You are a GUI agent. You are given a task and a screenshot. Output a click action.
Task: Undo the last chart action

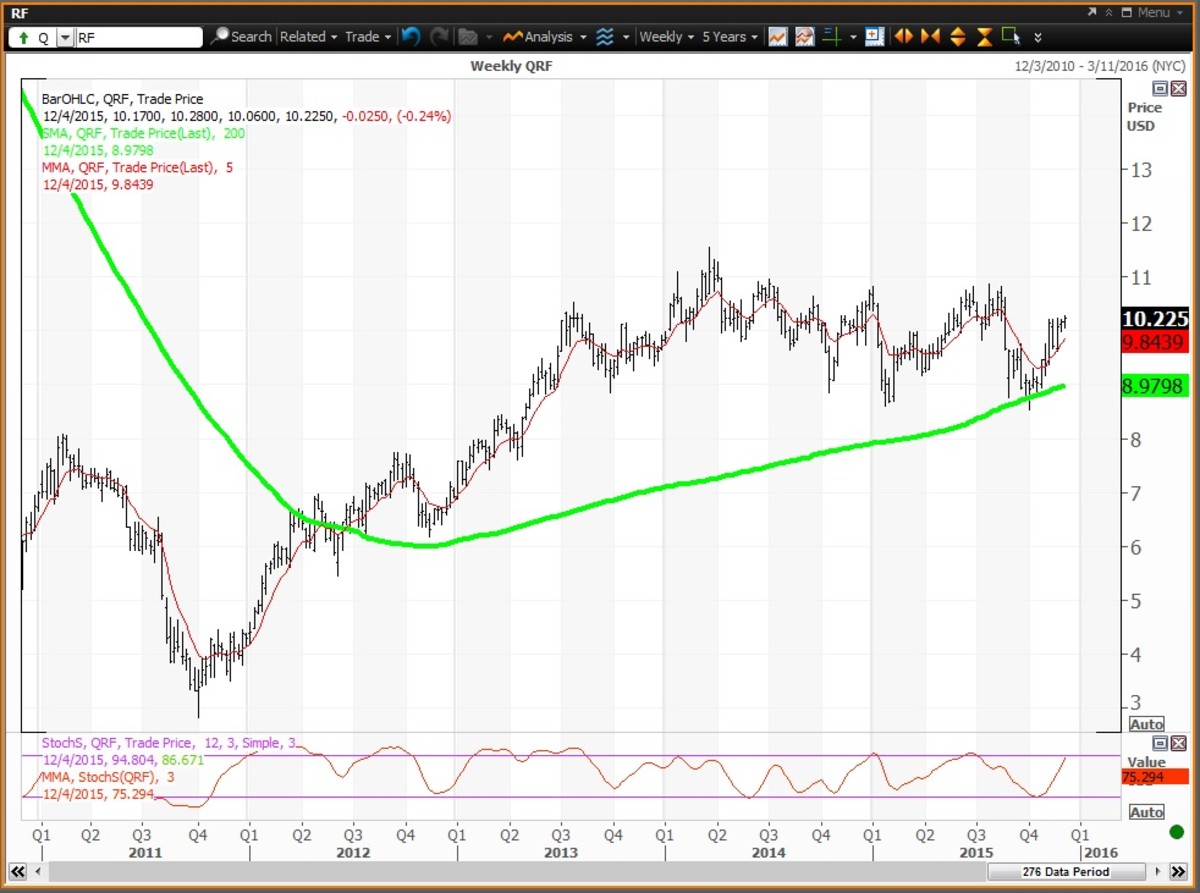410,37
